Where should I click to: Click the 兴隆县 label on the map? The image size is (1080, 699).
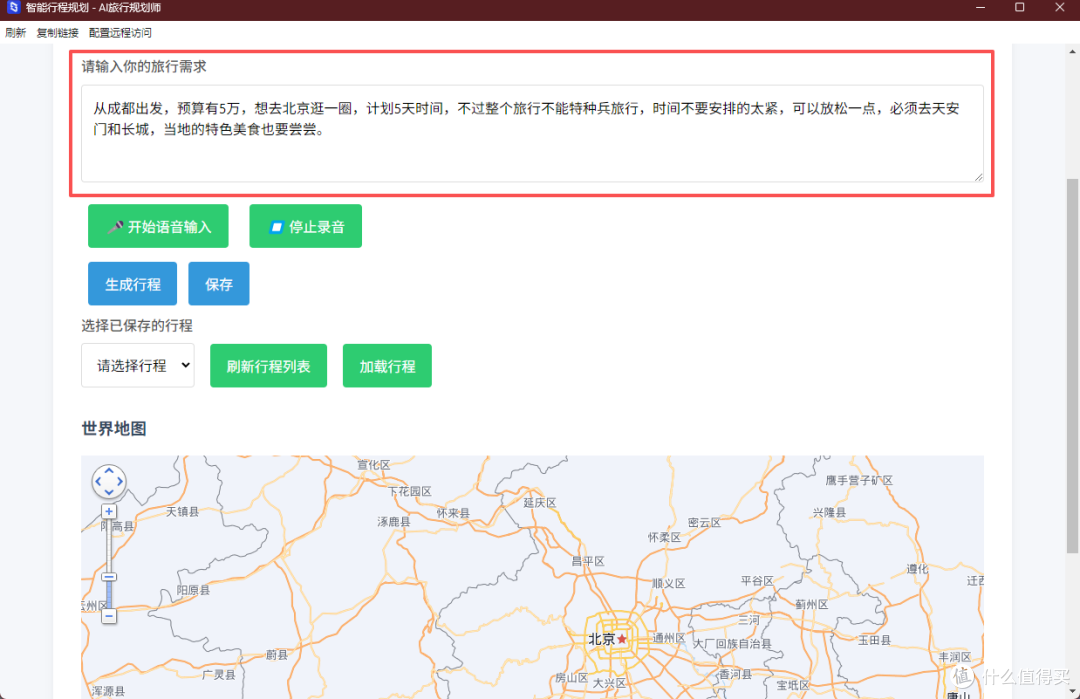829,512
